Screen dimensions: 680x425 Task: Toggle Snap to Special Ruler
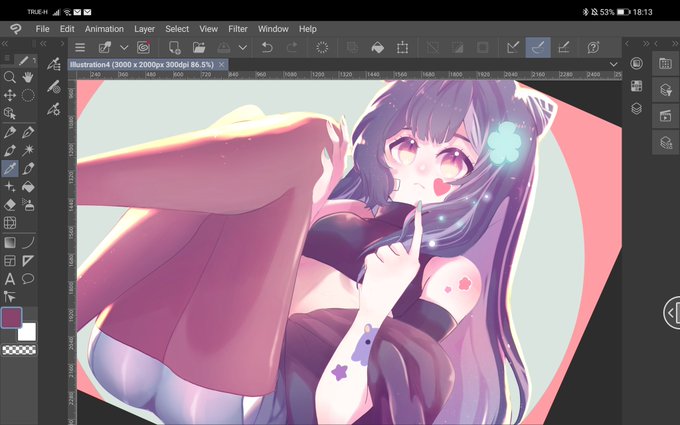[538, 47]
